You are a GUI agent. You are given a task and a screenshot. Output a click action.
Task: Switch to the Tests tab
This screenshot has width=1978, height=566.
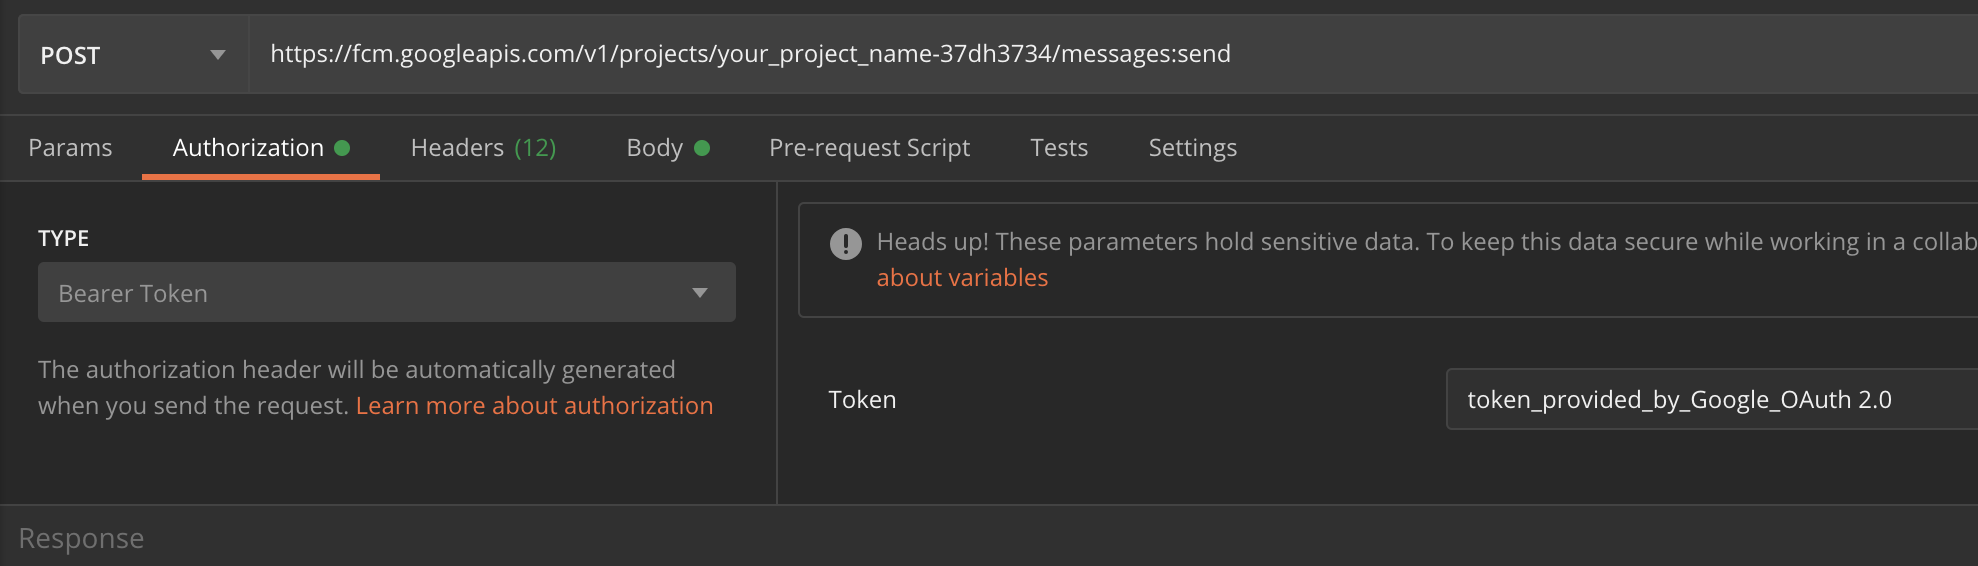(x=1059, y=148)
